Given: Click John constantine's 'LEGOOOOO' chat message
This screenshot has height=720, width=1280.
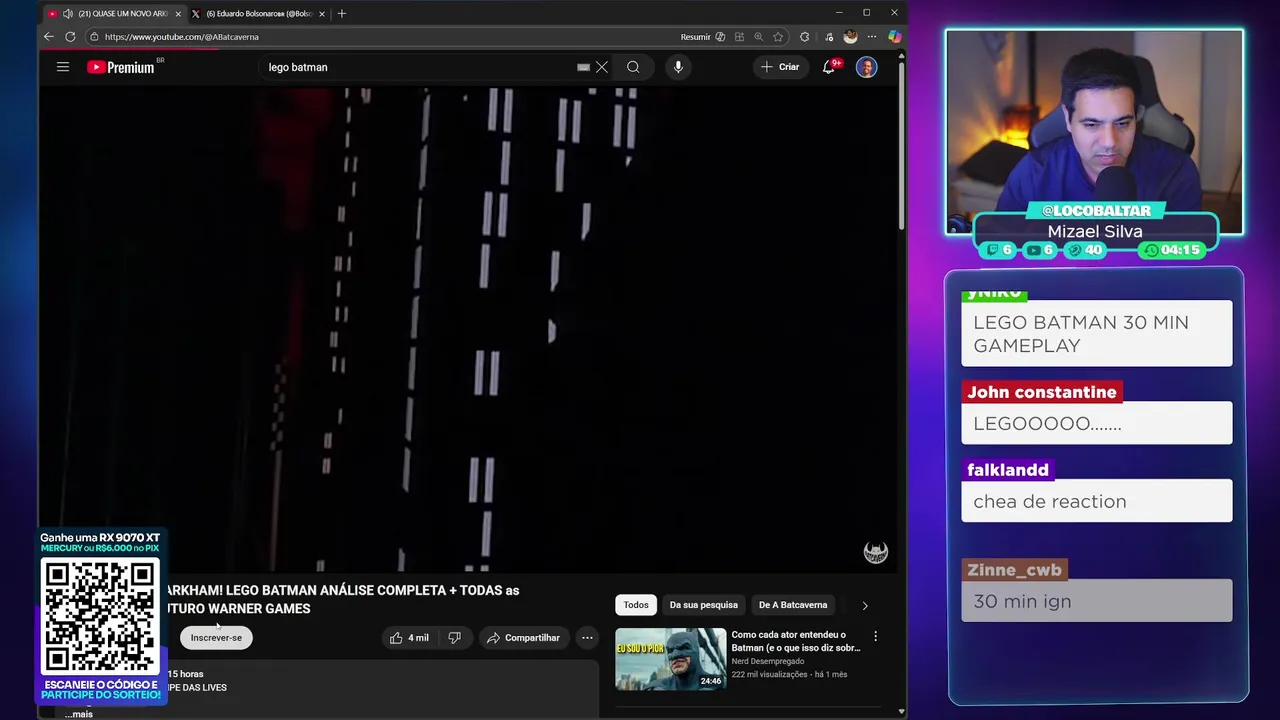Looking at the screenshot, I should [x=1097, y=423].
